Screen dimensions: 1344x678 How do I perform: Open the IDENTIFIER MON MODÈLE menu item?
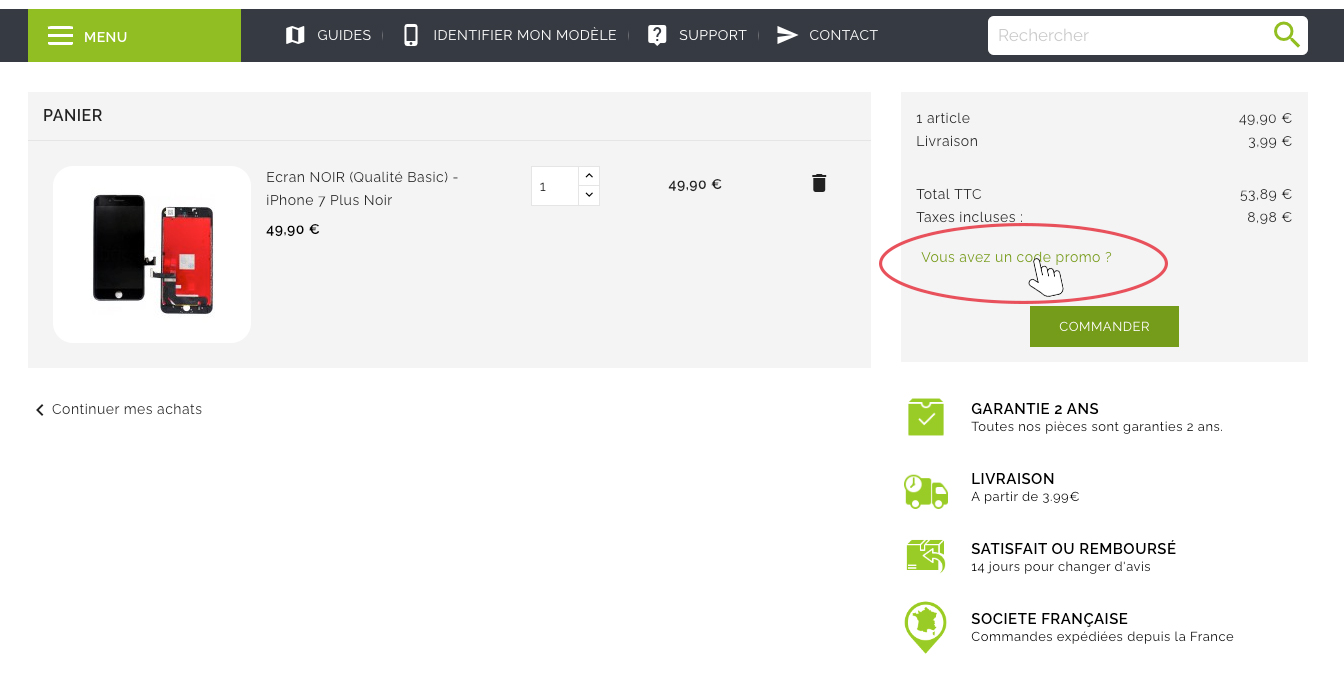pos(524,35)
